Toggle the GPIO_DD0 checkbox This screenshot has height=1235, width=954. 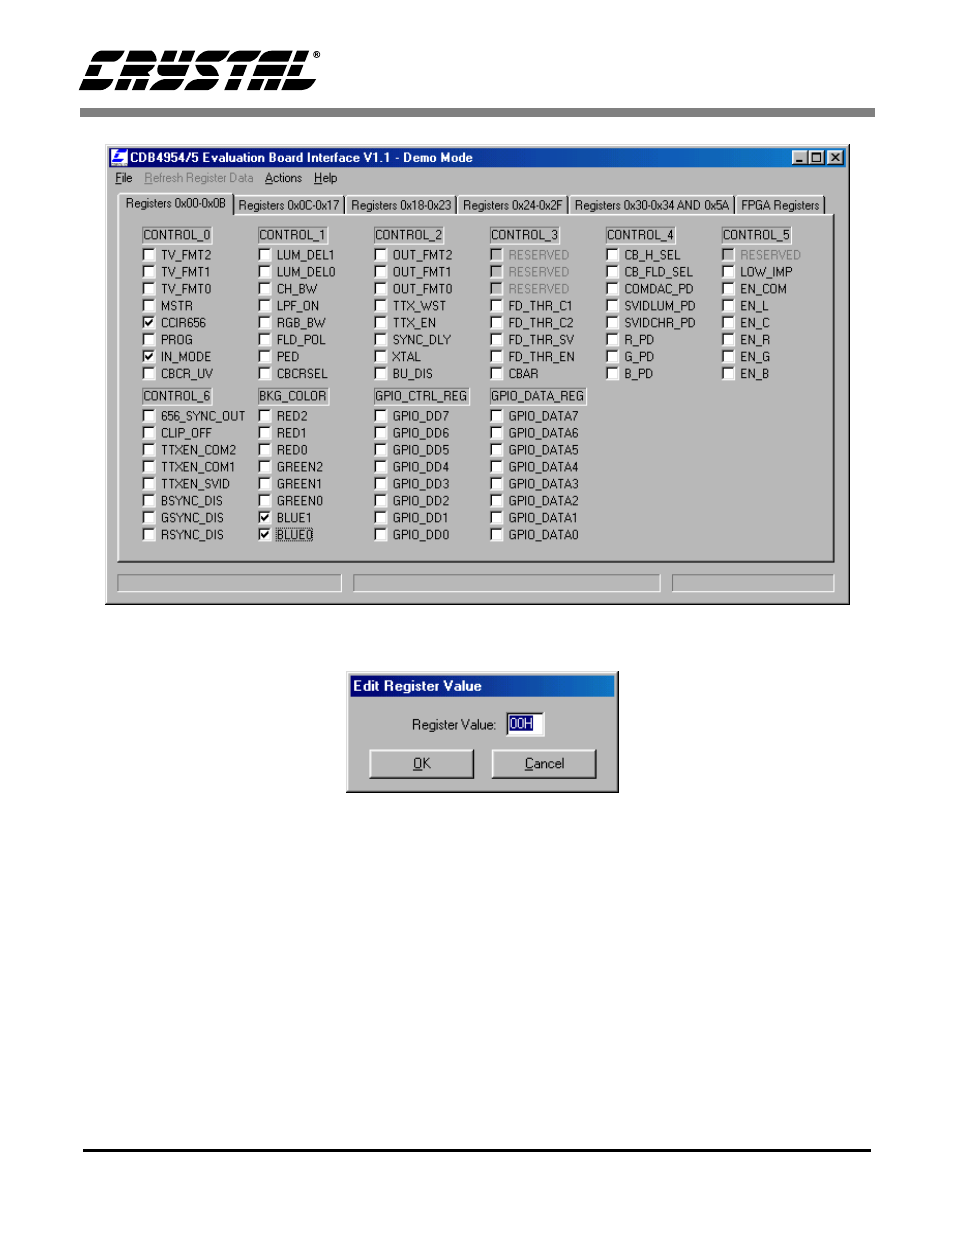(x=381, y=535)
